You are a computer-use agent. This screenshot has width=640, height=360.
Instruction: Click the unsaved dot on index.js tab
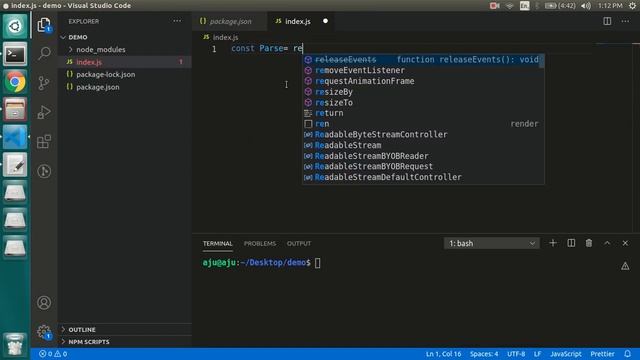(x=325, y=21)
